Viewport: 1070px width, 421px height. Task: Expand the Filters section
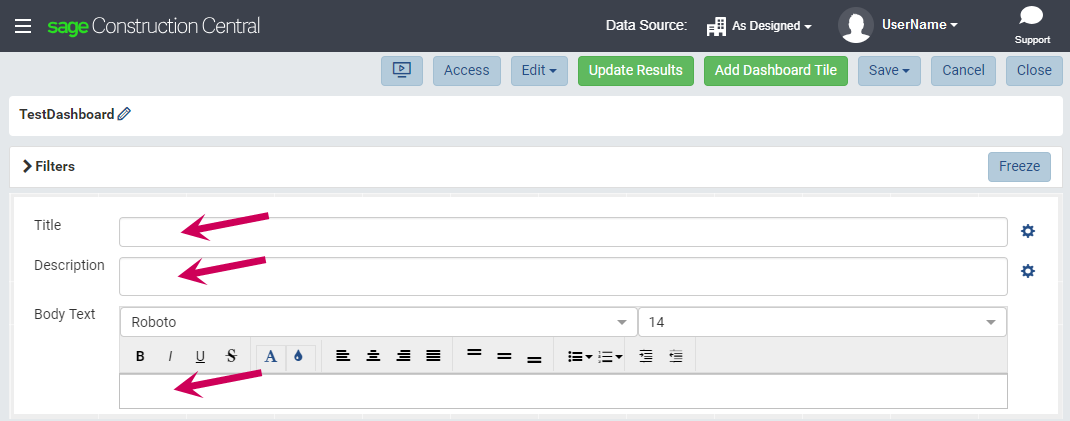coord(48,167)
